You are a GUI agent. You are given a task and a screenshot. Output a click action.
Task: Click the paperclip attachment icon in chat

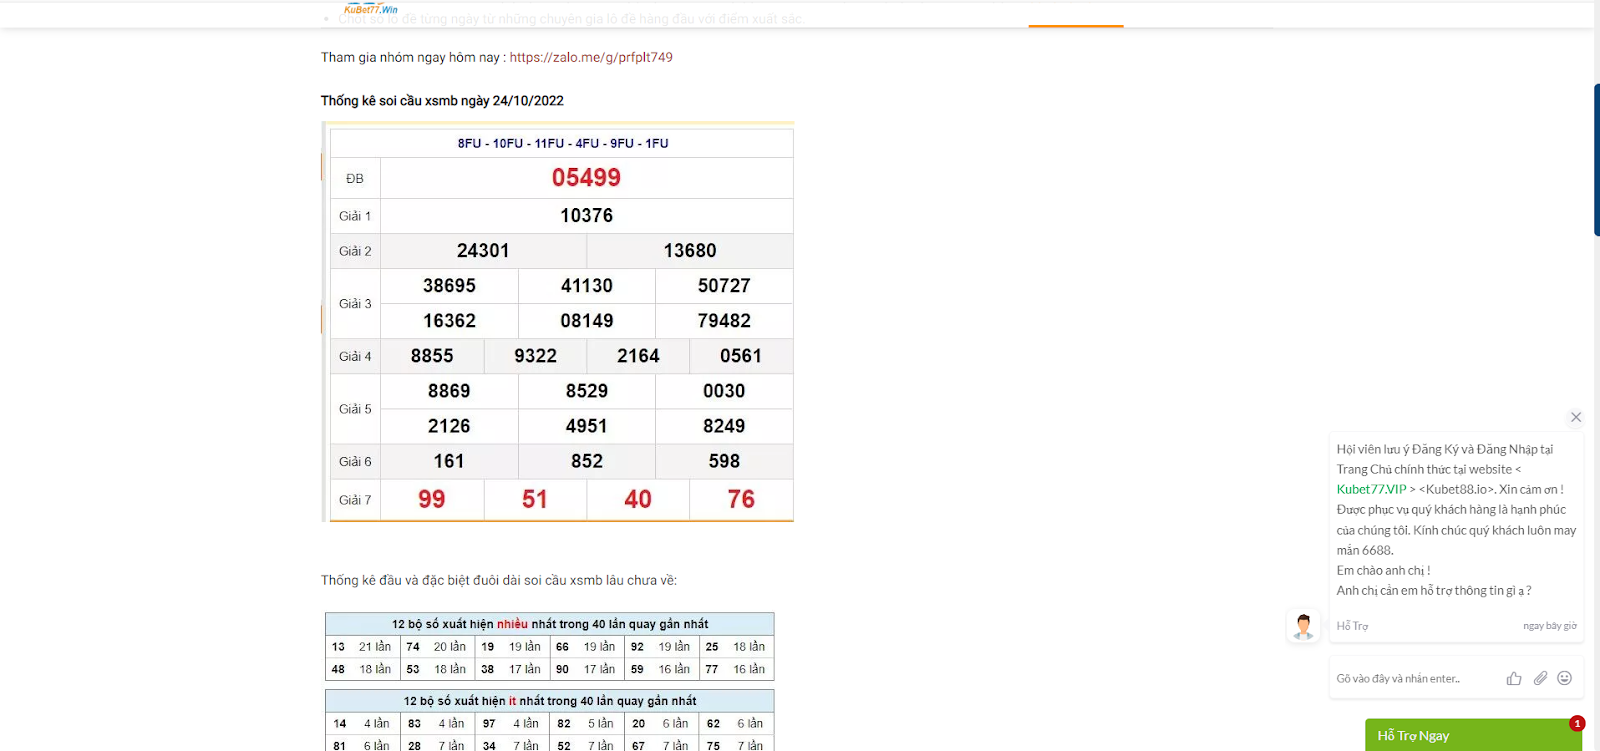(x=1540, y=678)
